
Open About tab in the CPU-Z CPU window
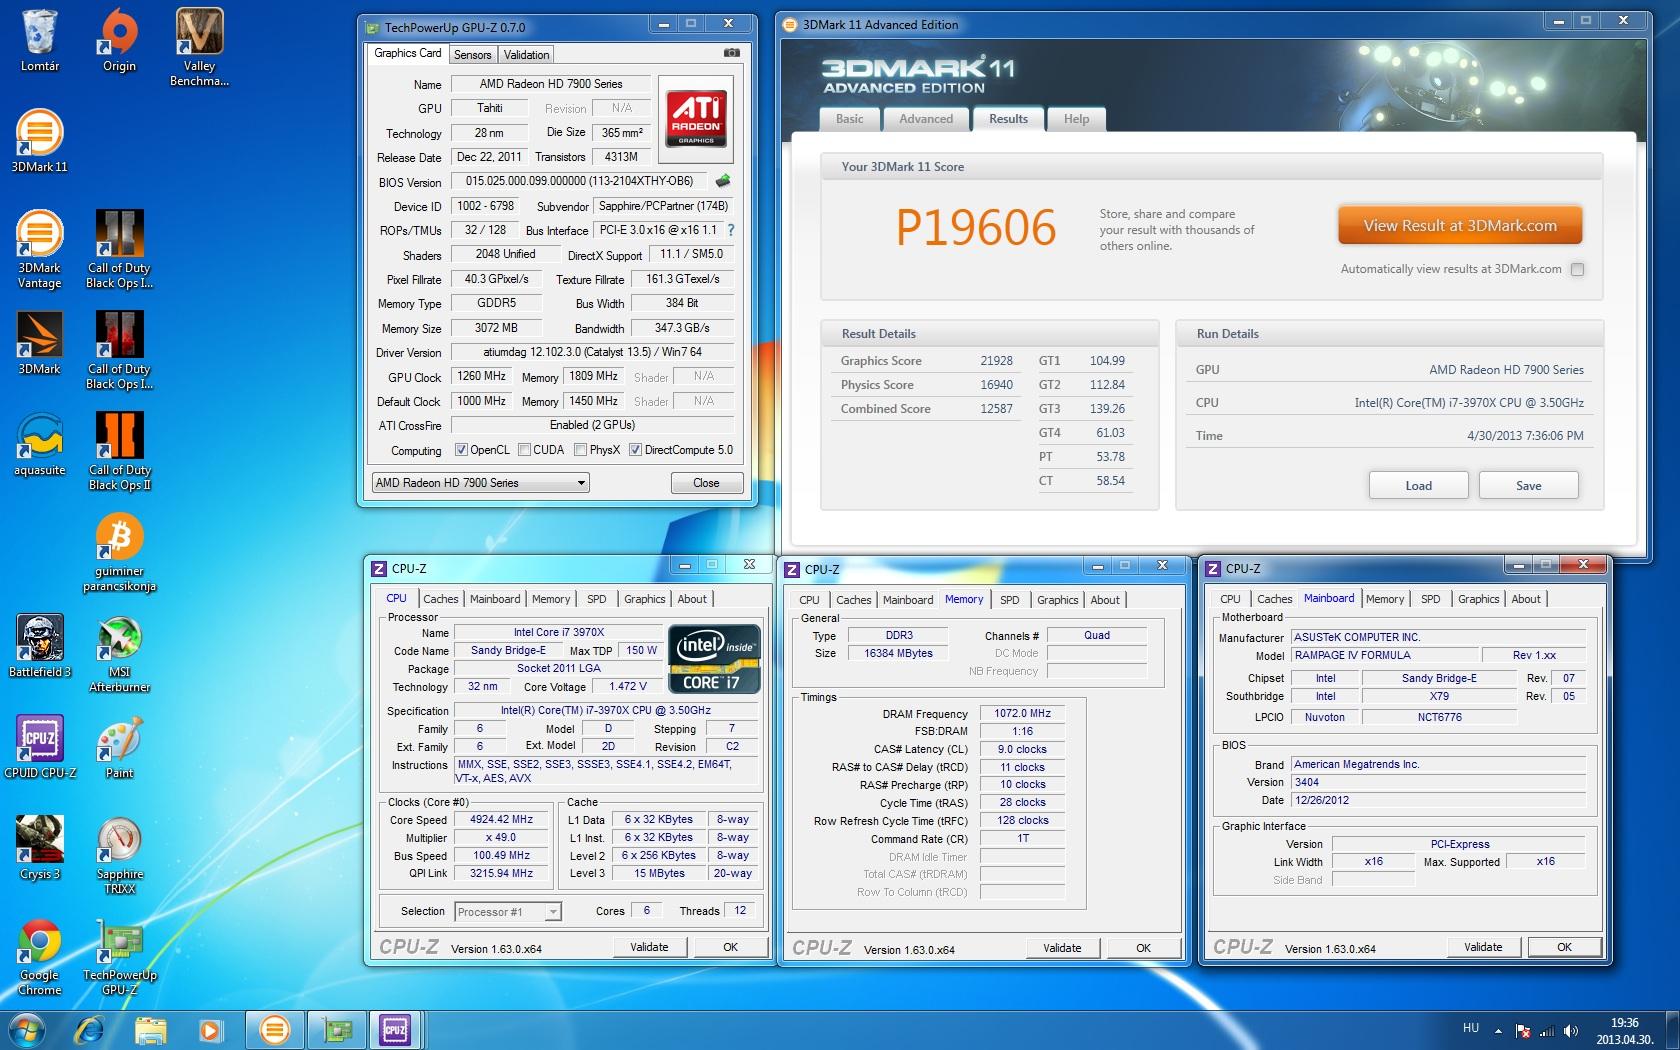click(x=692, y=599)
